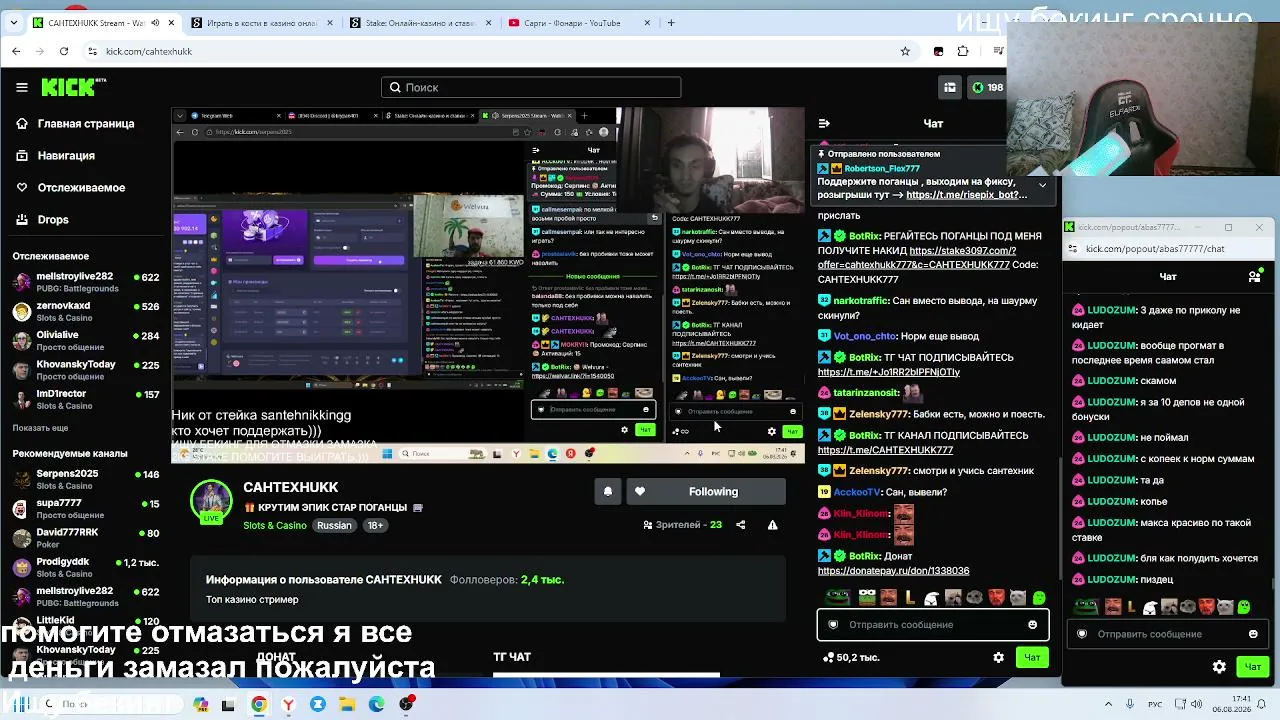
Task: Go to Главная страница in sidebar
Action: (86, 123)
